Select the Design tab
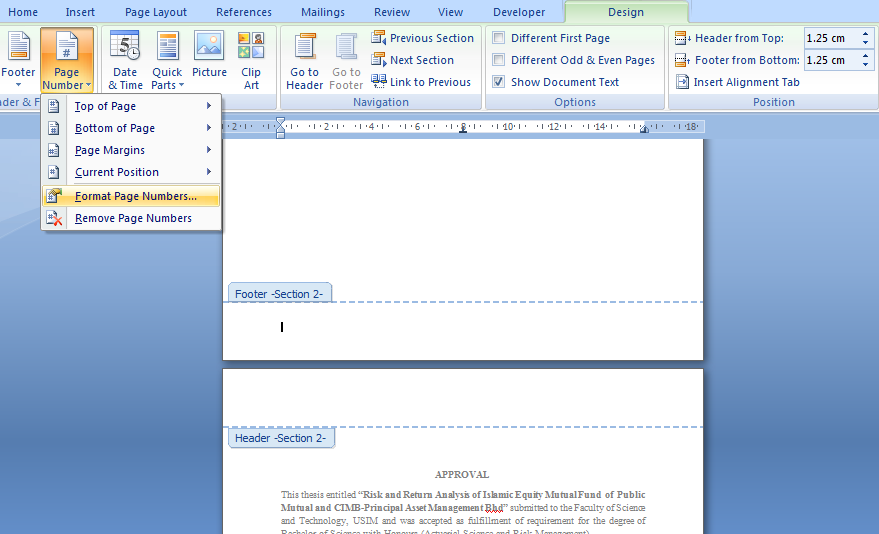This screenshot has height=534, width=879. pyautogui.click(x=626, y=12)
